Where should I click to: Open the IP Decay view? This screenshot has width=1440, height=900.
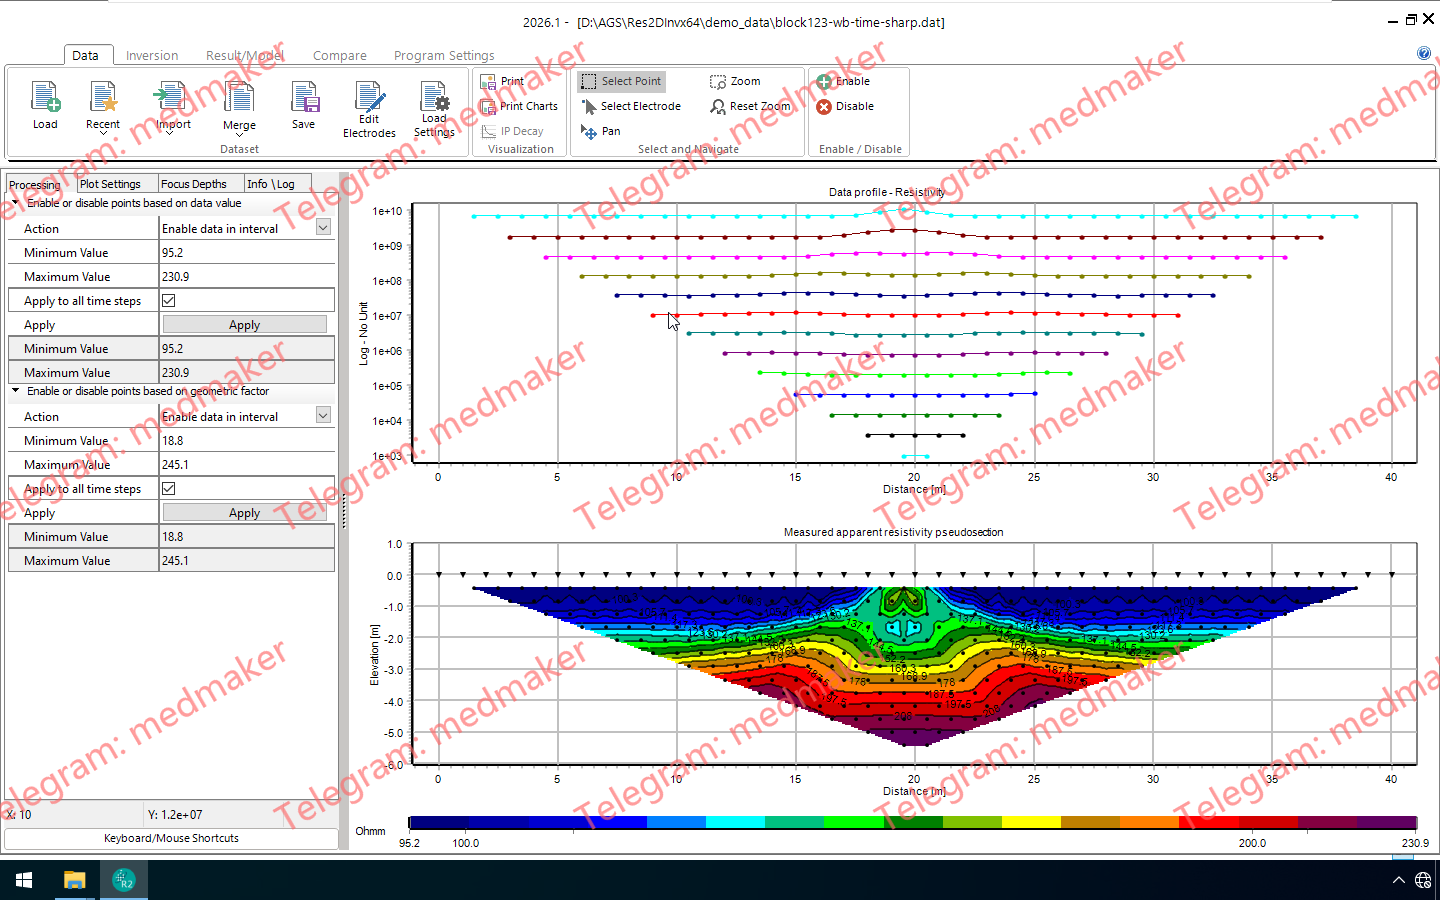(x=512, y=131)
